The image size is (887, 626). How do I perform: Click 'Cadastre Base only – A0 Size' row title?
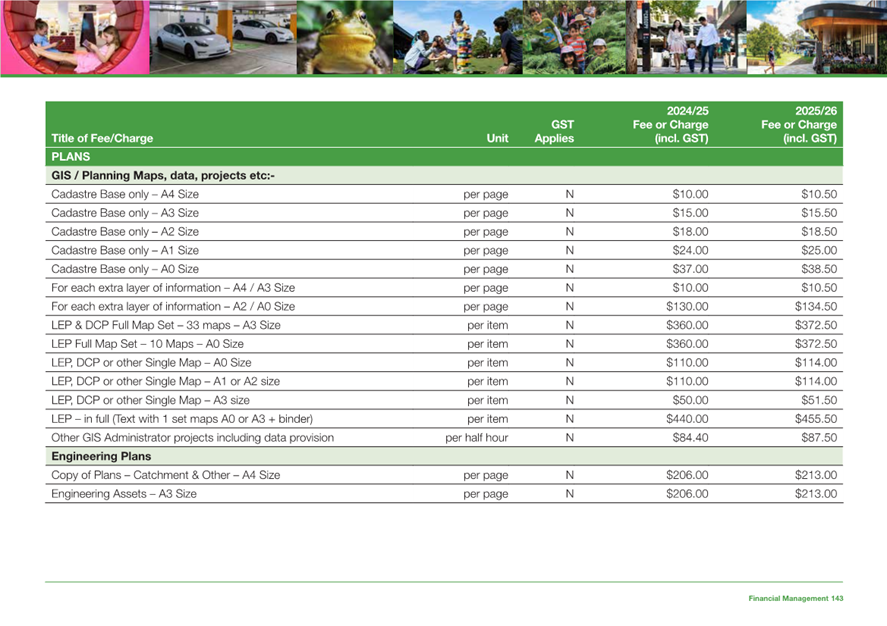125,269
